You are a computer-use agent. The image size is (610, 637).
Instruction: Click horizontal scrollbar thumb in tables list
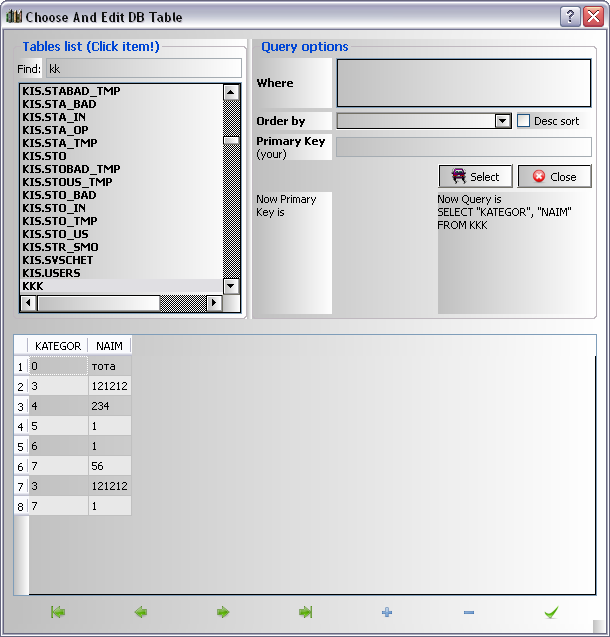click(x=99, y=303)
